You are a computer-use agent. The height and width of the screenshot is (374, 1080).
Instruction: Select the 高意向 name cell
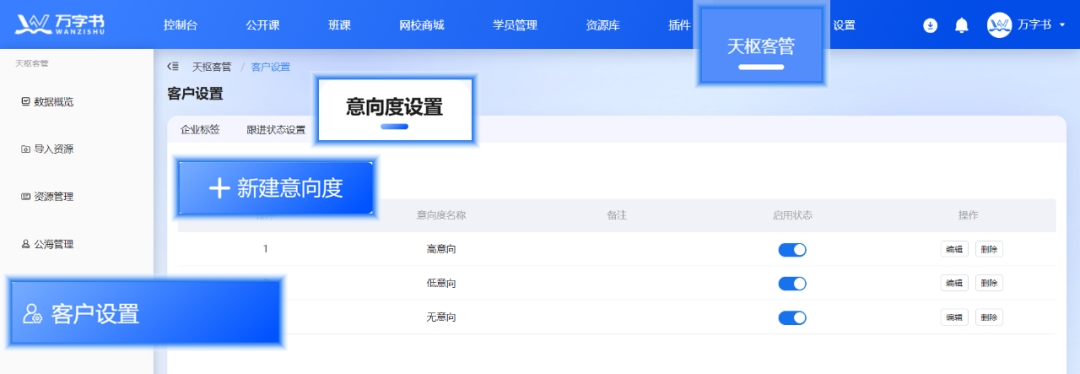coord(442,249)
